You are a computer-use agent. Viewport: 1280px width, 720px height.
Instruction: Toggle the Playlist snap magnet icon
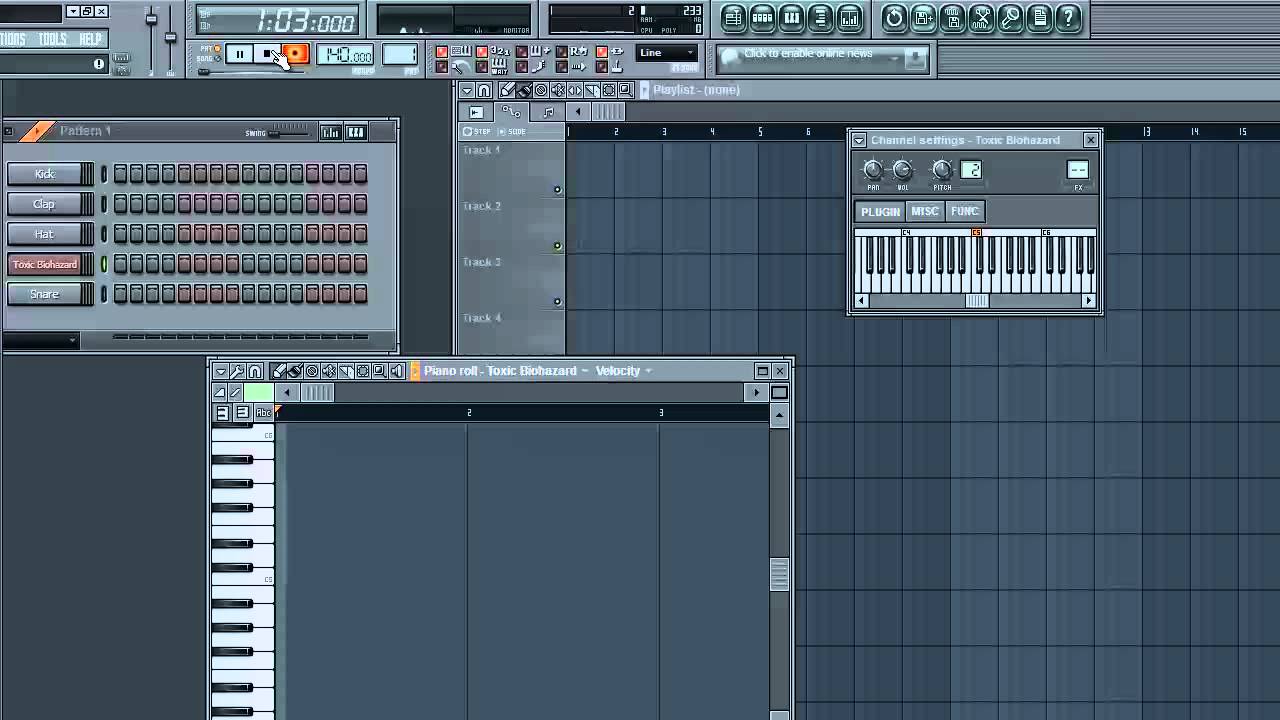484,90
